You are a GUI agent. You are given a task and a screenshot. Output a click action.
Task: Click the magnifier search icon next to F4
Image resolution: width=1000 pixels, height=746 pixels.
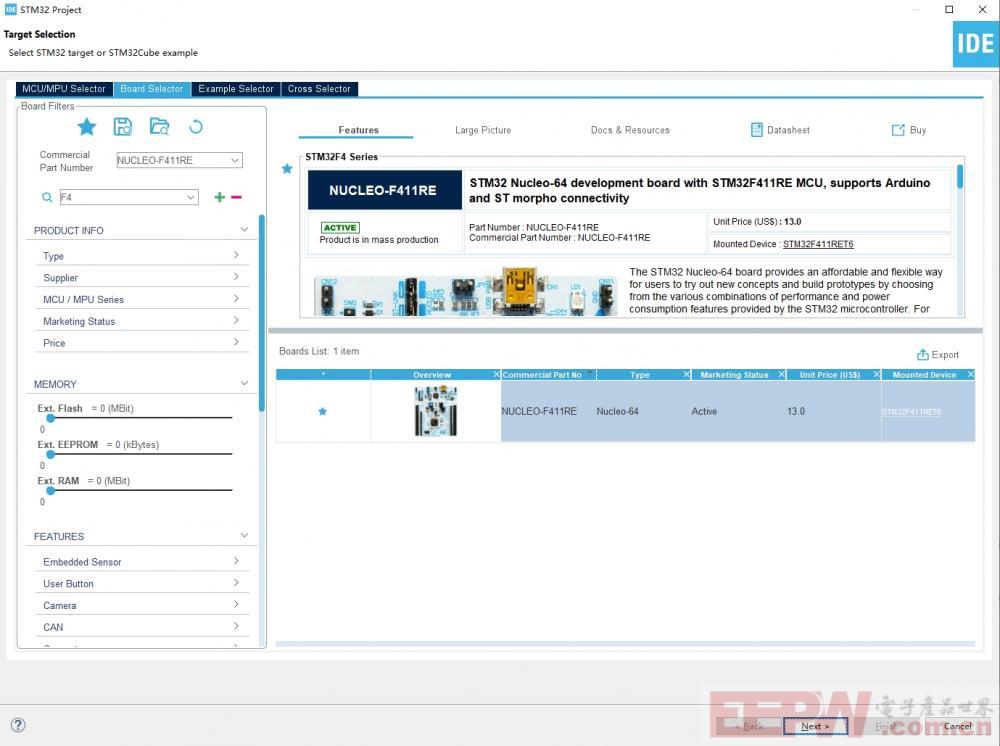[47, 198]
